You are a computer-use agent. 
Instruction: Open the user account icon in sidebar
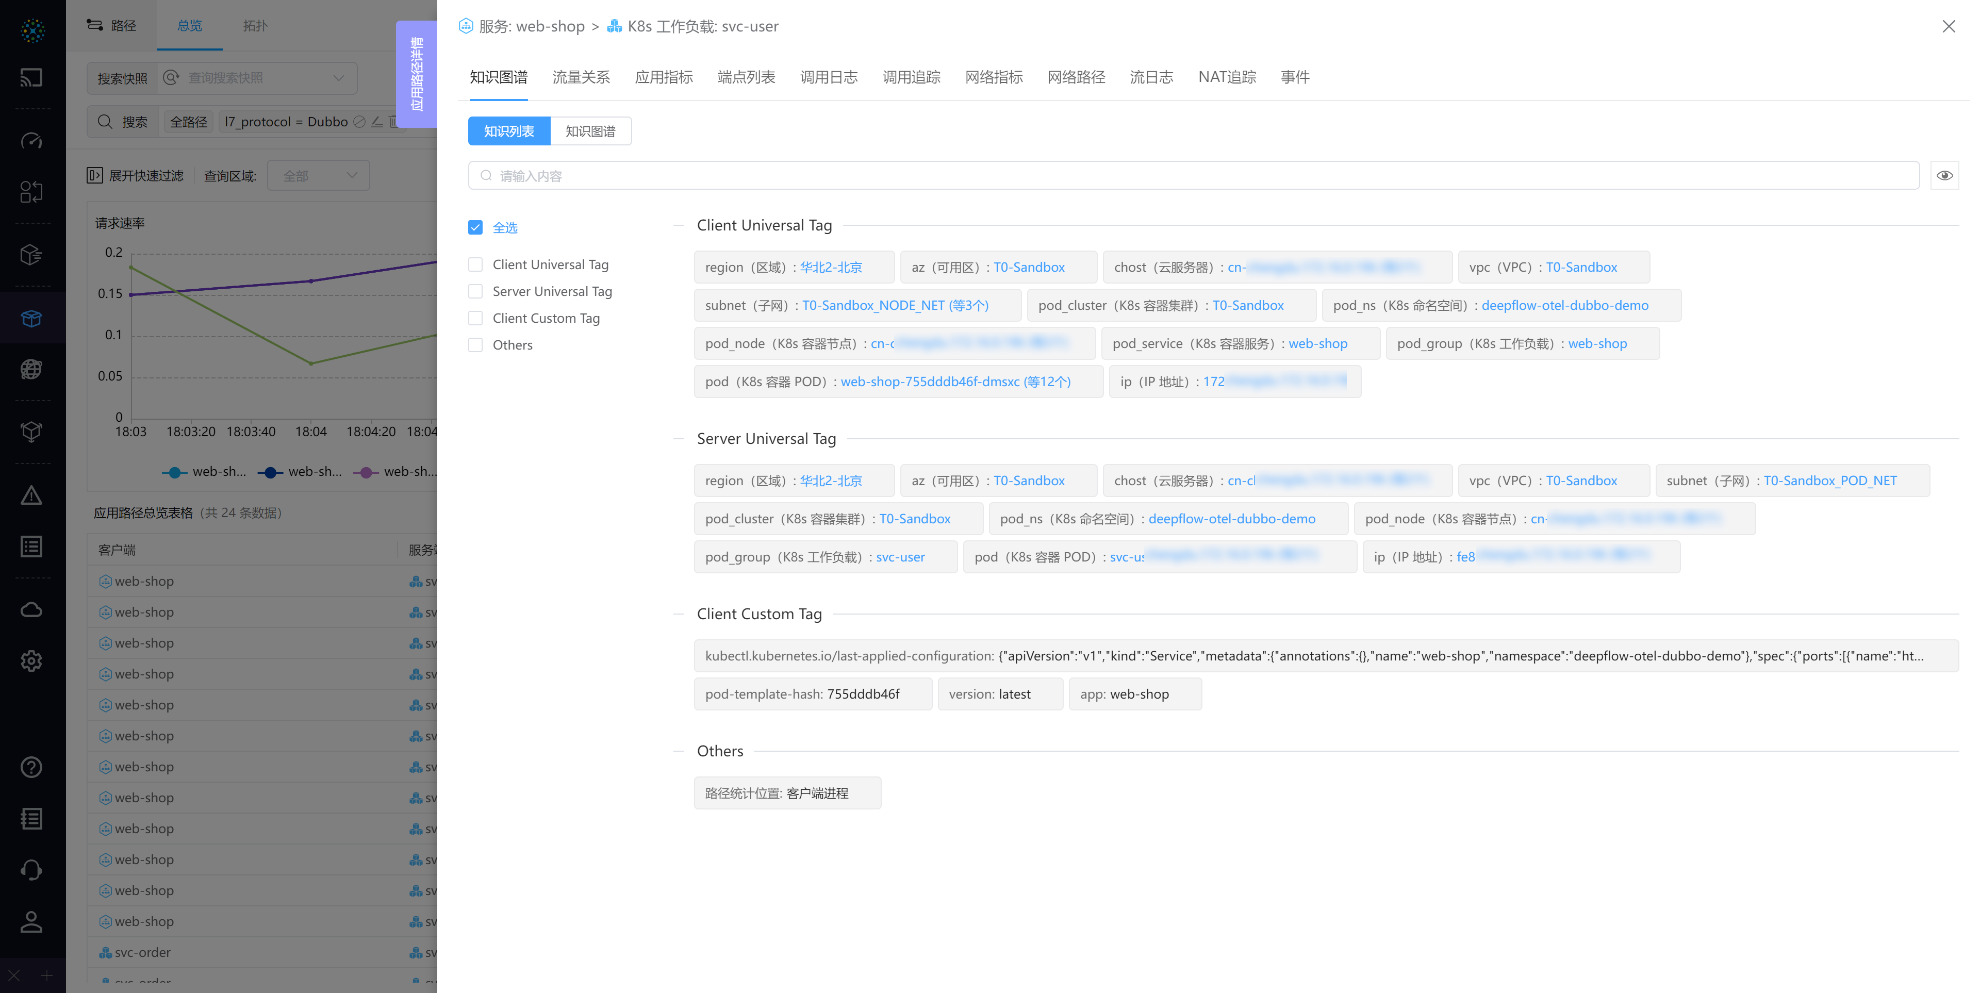point(31,922)
